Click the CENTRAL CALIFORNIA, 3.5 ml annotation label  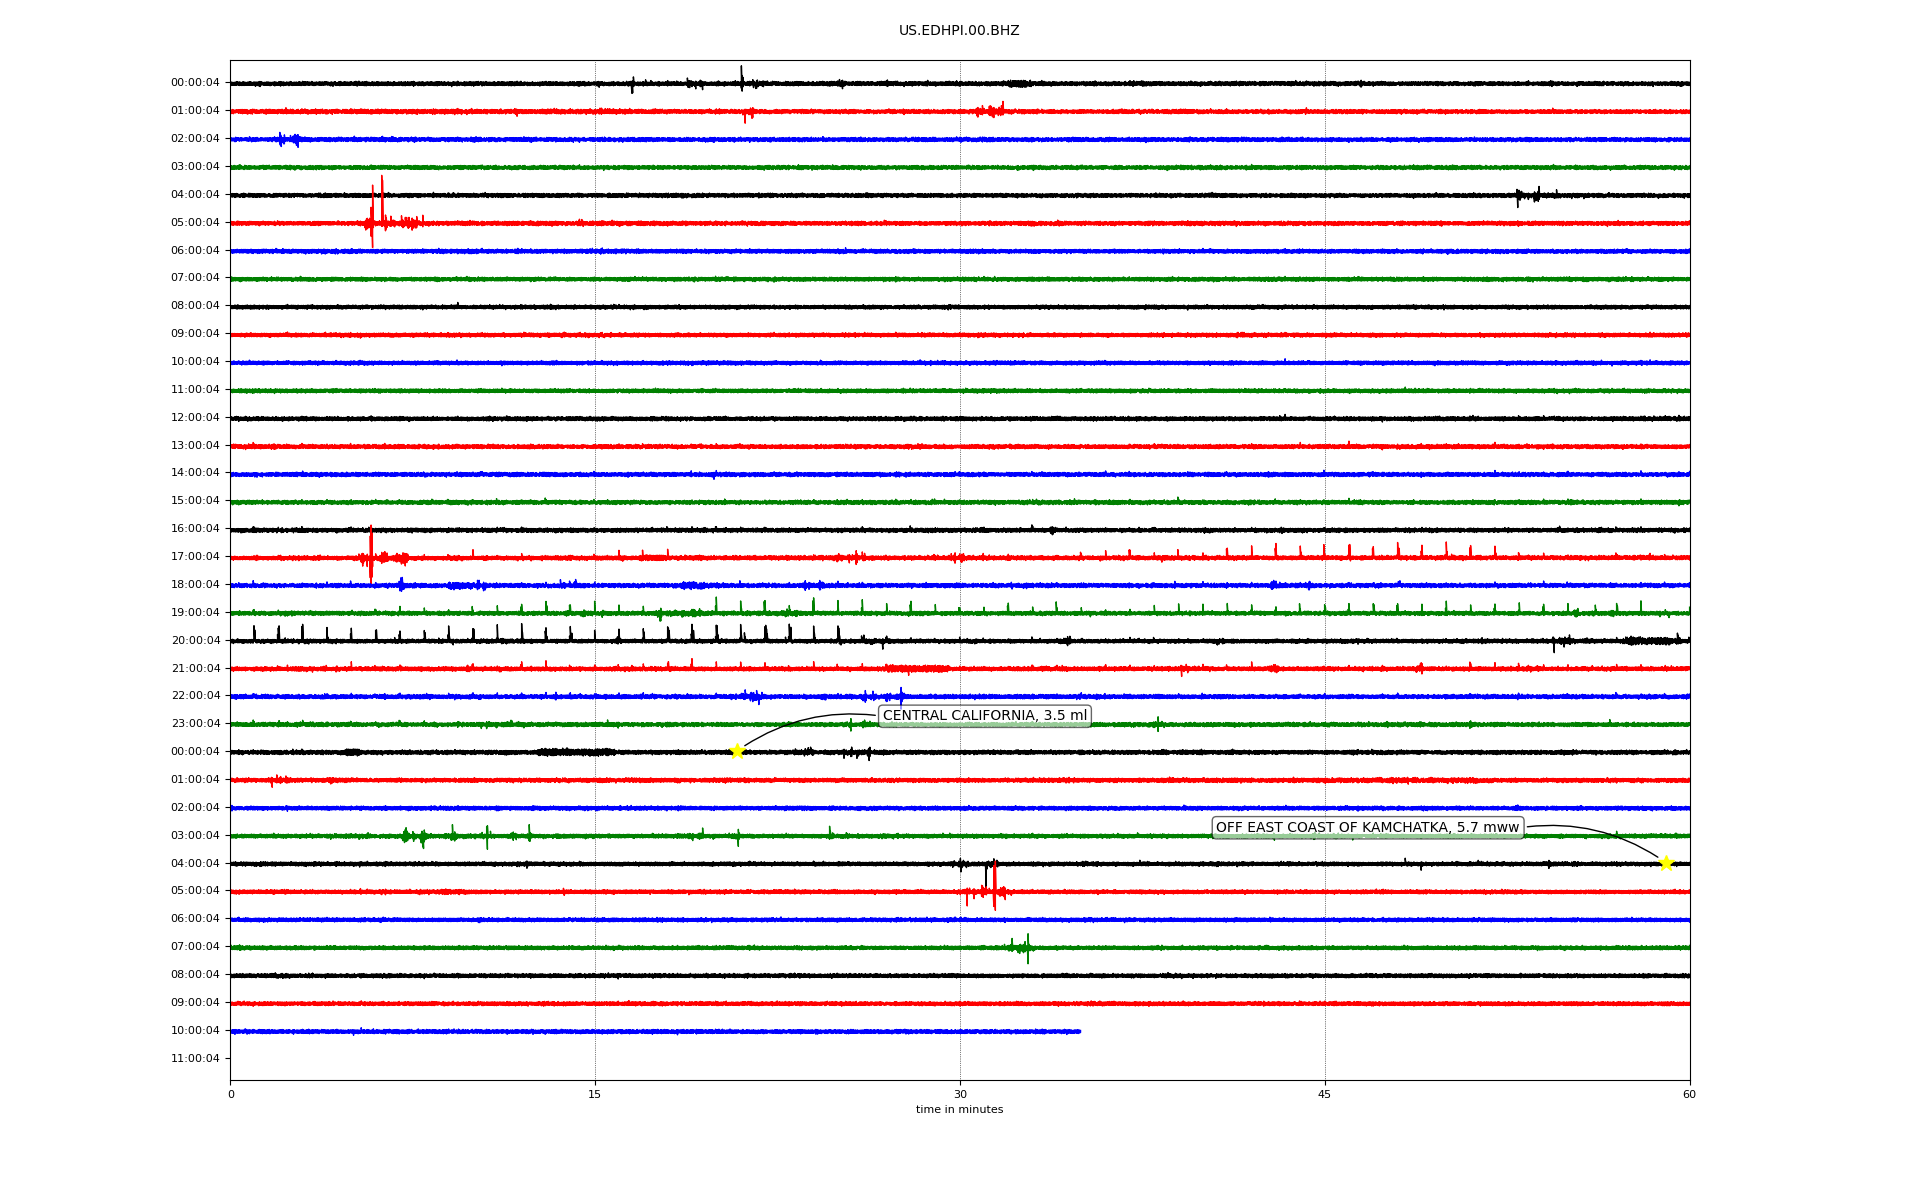(x=984, y=715)
